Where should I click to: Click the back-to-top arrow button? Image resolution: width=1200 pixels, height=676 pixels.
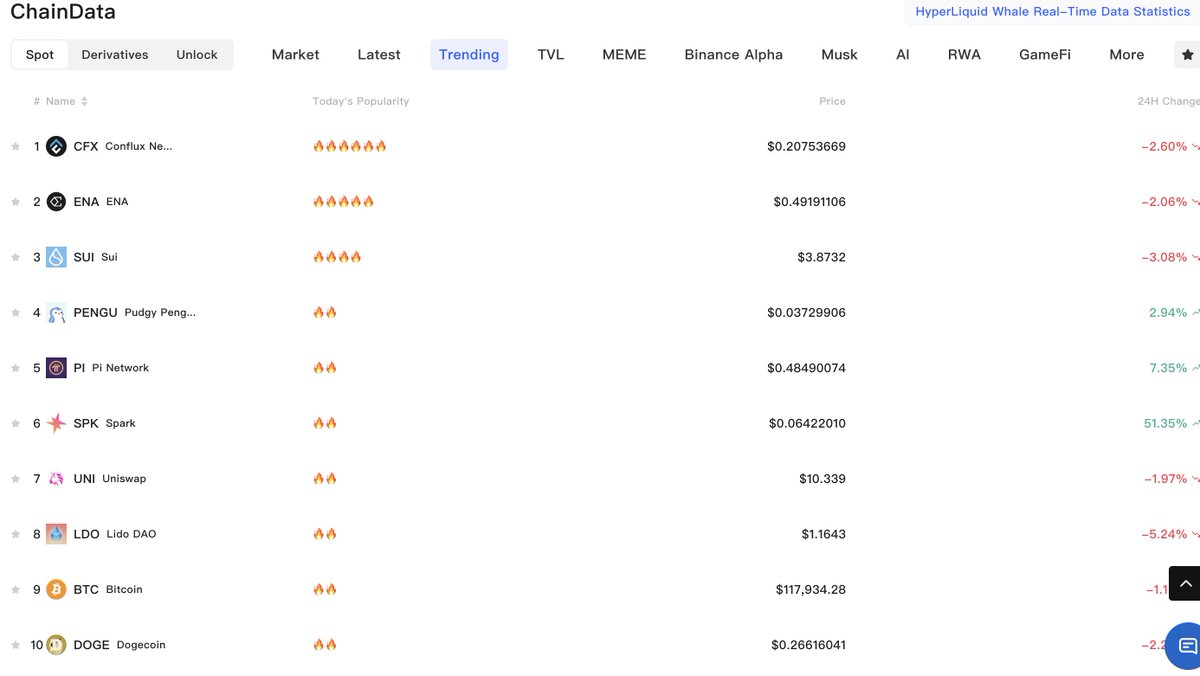pos(1185,583)
